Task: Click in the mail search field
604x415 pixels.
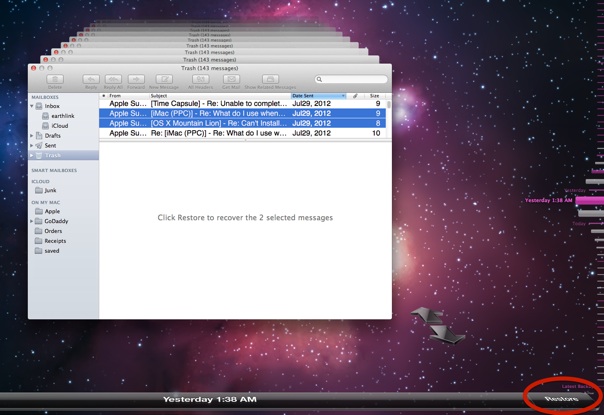Action: click(x=352, y=79)
